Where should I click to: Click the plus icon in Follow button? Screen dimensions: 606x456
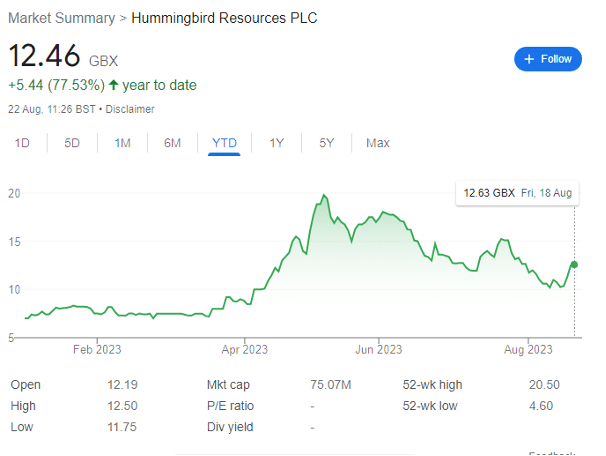529,59
